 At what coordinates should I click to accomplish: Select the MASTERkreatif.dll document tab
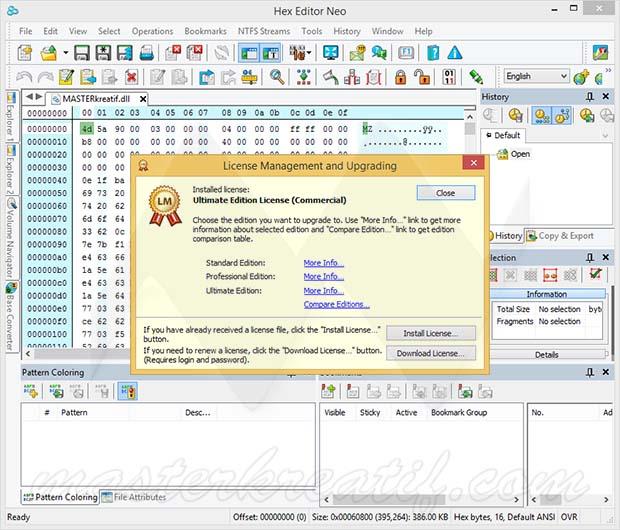pyautogui.click(x=96, y=98)
